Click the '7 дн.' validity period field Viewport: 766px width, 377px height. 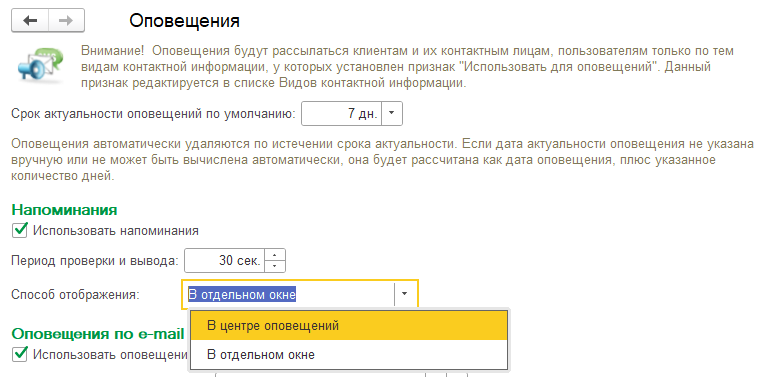341,113
